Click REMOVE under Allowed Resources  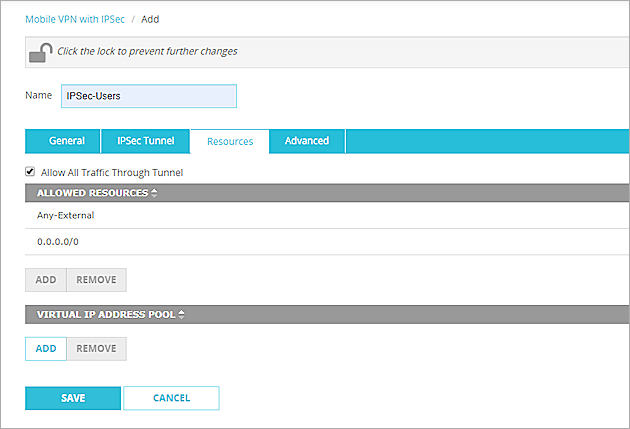[96, 280]
